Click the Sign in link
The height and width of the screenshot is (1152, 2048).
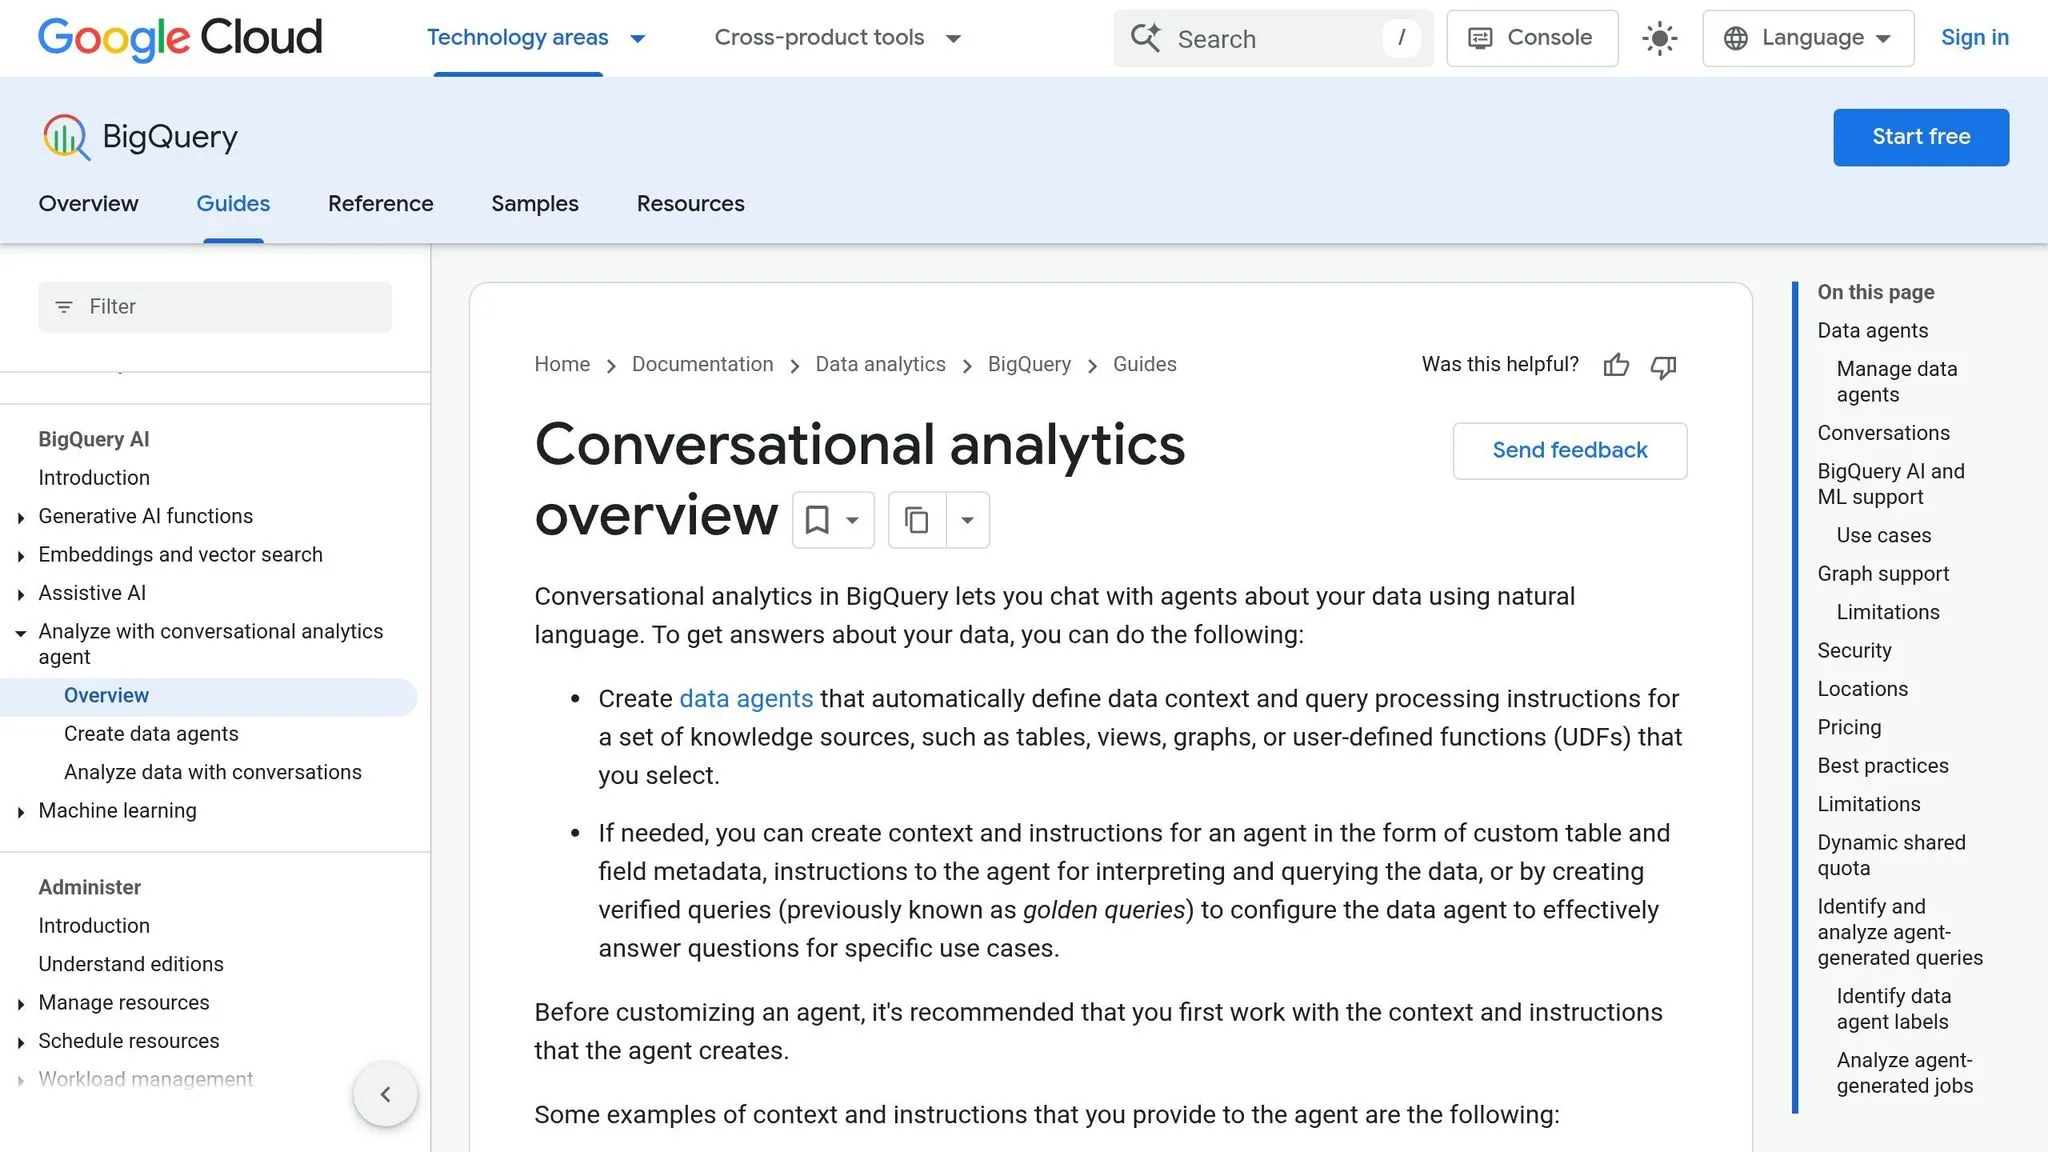[x=1974, y=38]
